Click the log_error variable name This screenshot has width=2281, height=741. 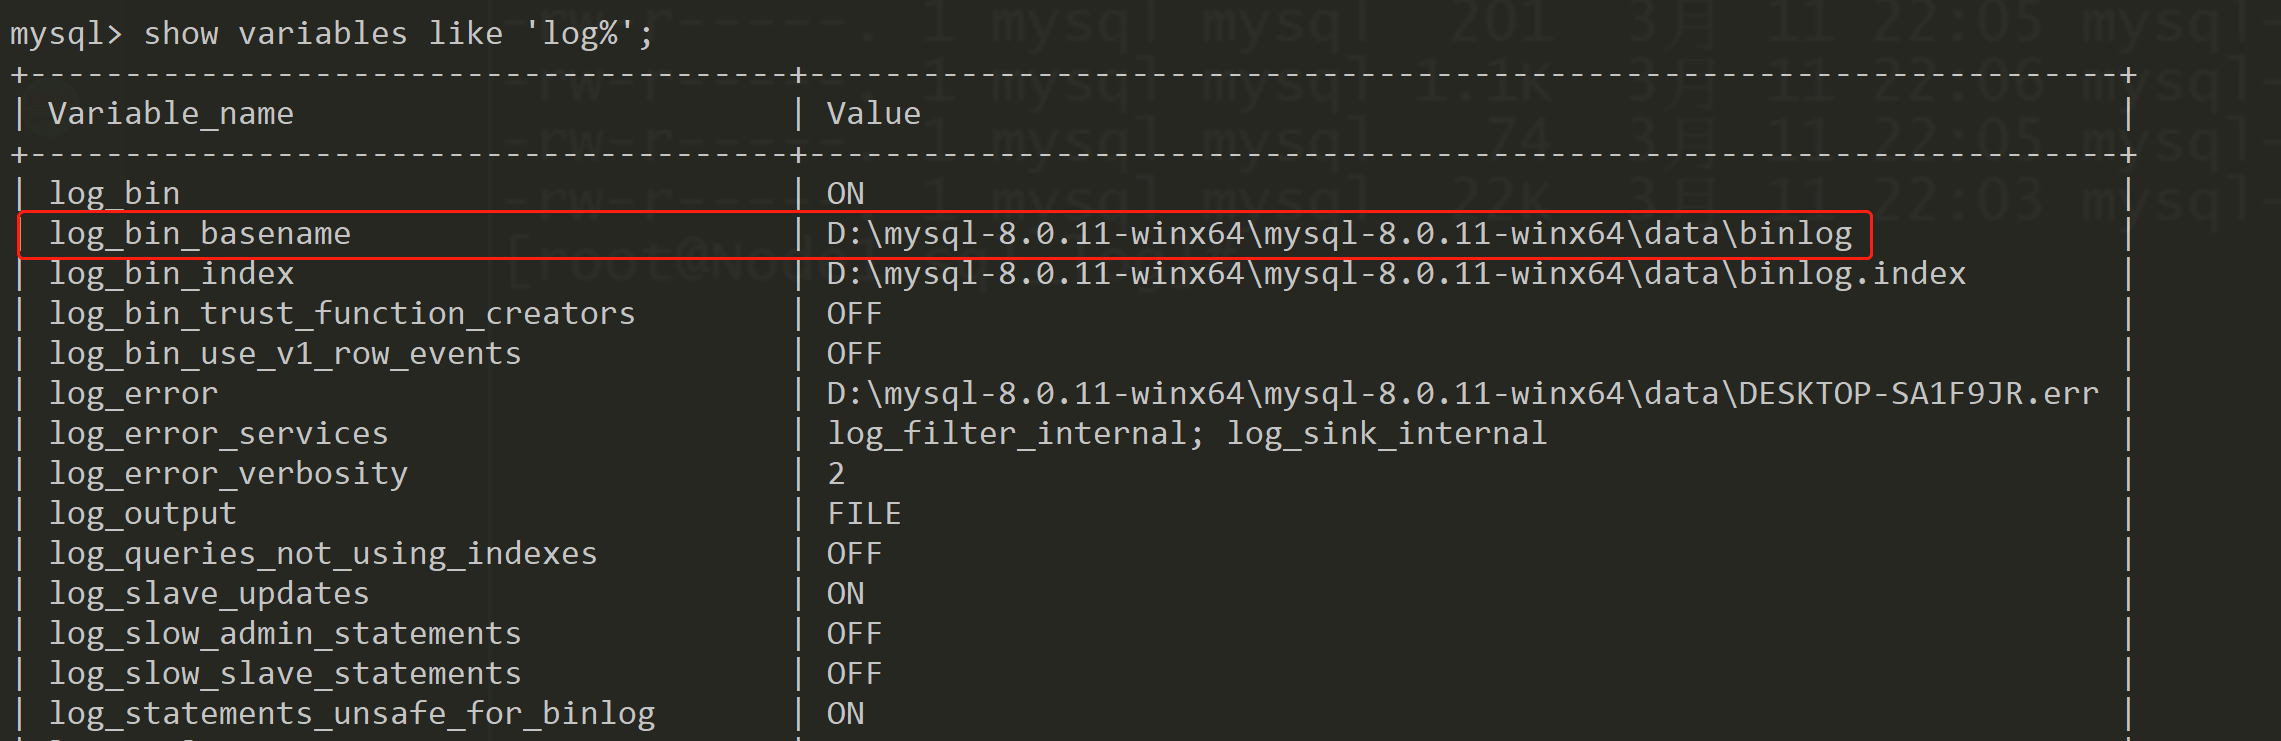[133, 394]
